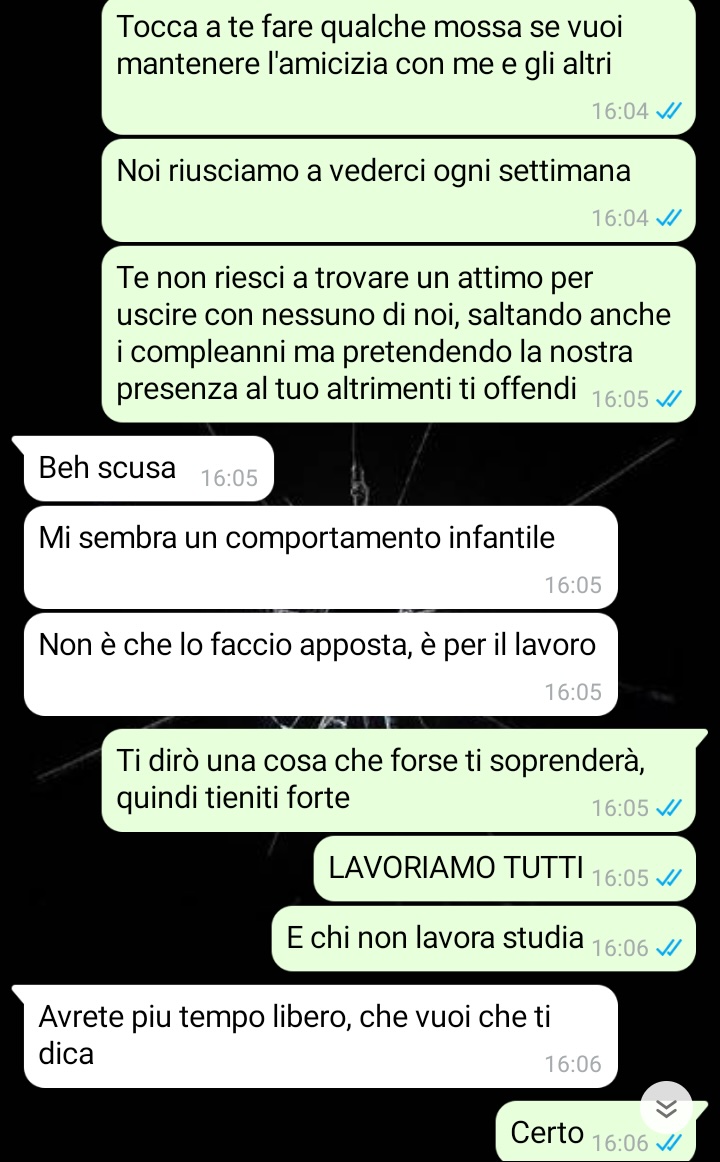Select 'Te non riesci a trovare un attimo' message
This screenshot has height=1162, width=720.
coord(399,334)
